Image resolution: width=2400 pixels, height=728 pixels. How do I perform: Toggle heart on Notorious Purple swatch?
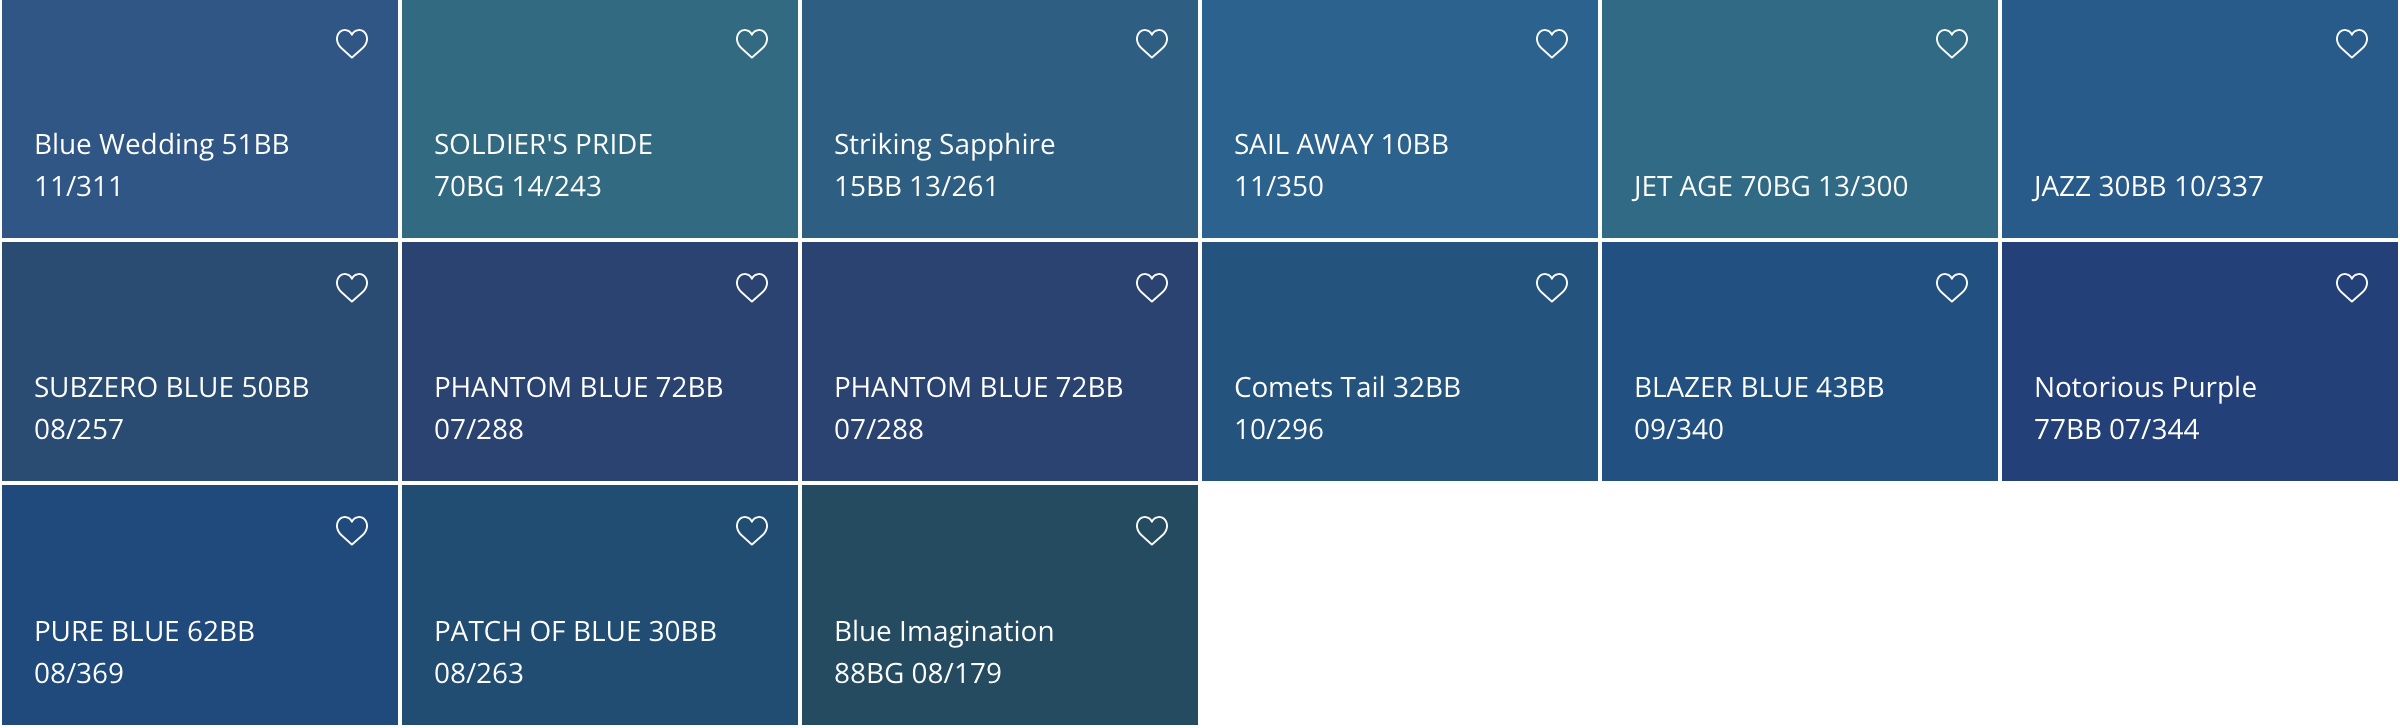2352,288
